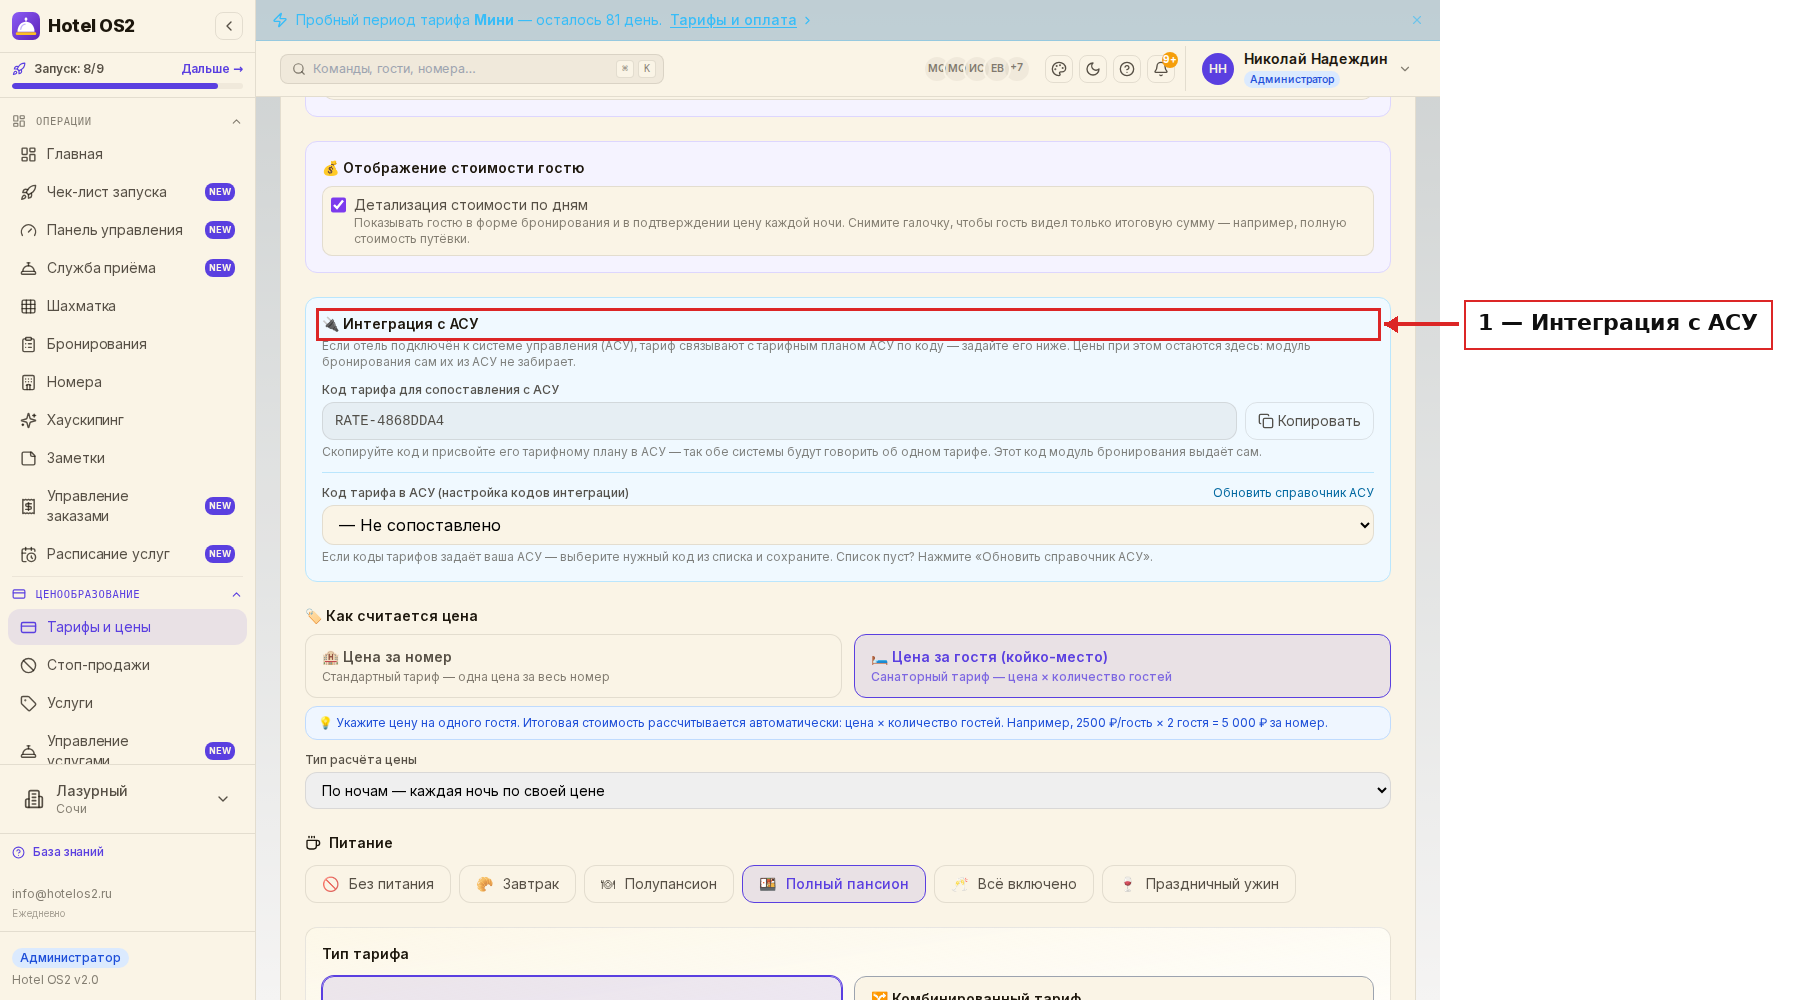Select Праздничный ужин meal option
The image size is (1796, 1000).
1199,884
